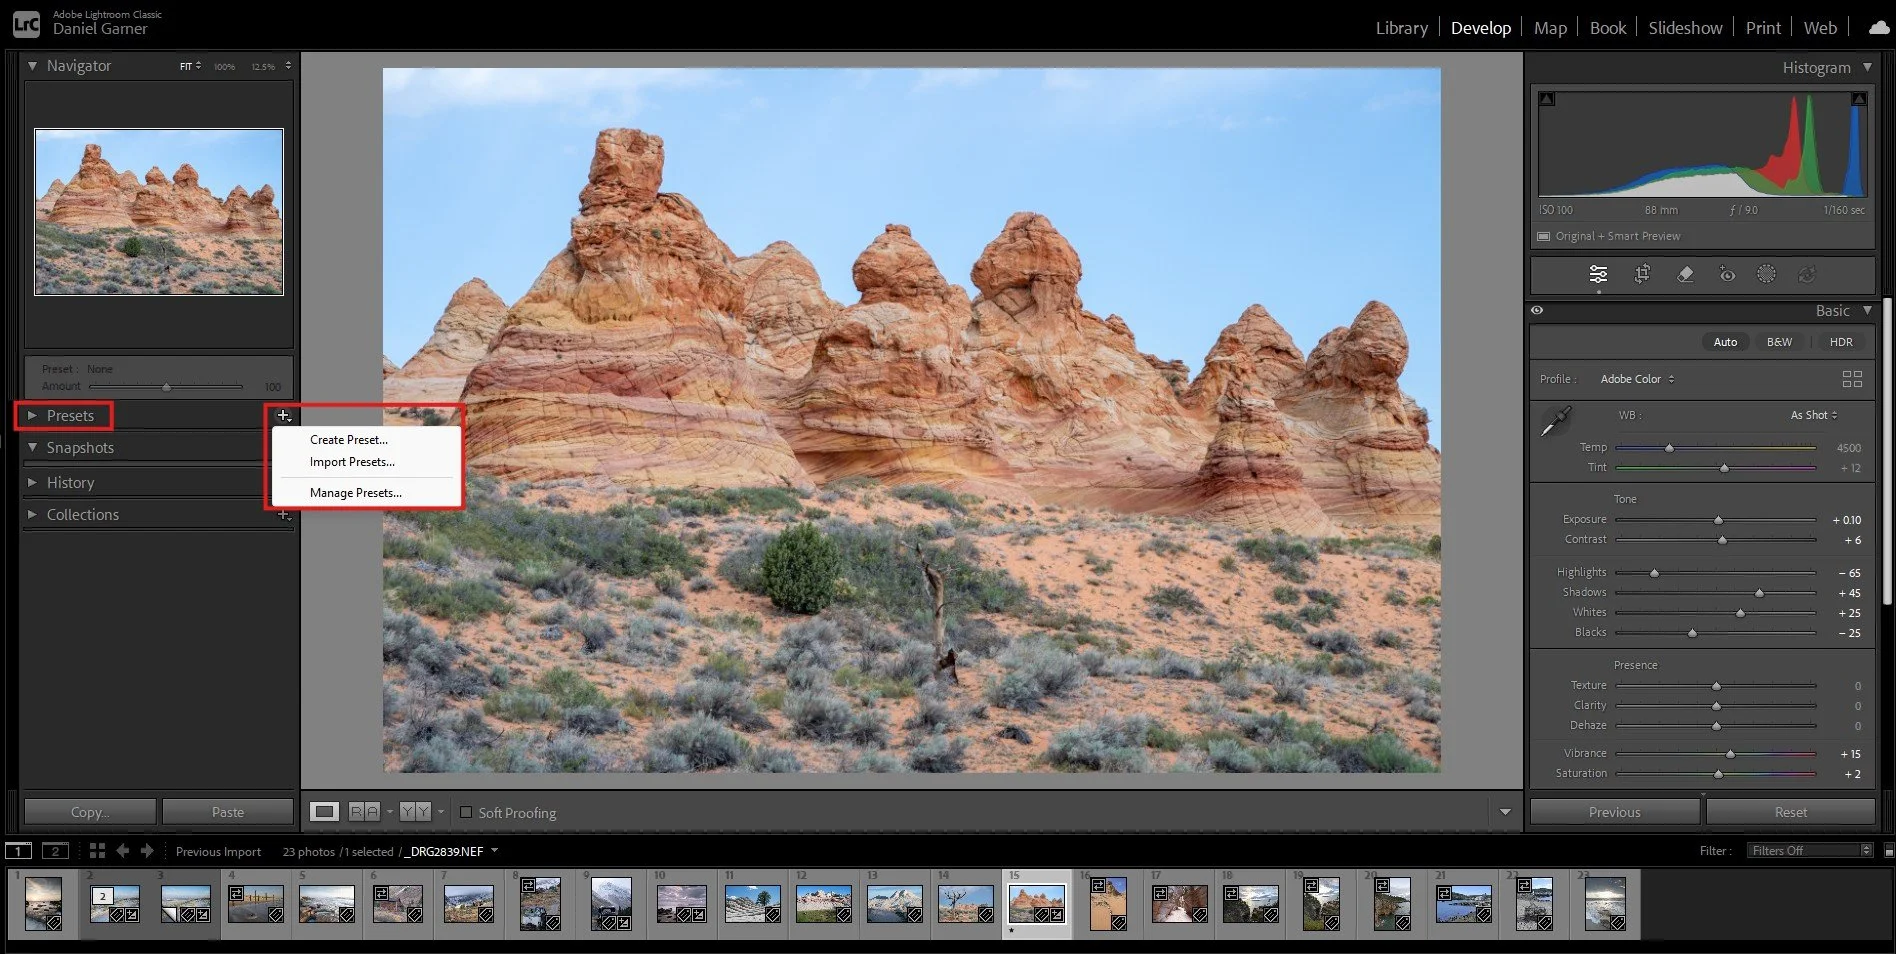Click the Previous button
This screenshot has height=954, width=1896.
click(x=1614, y=812)
